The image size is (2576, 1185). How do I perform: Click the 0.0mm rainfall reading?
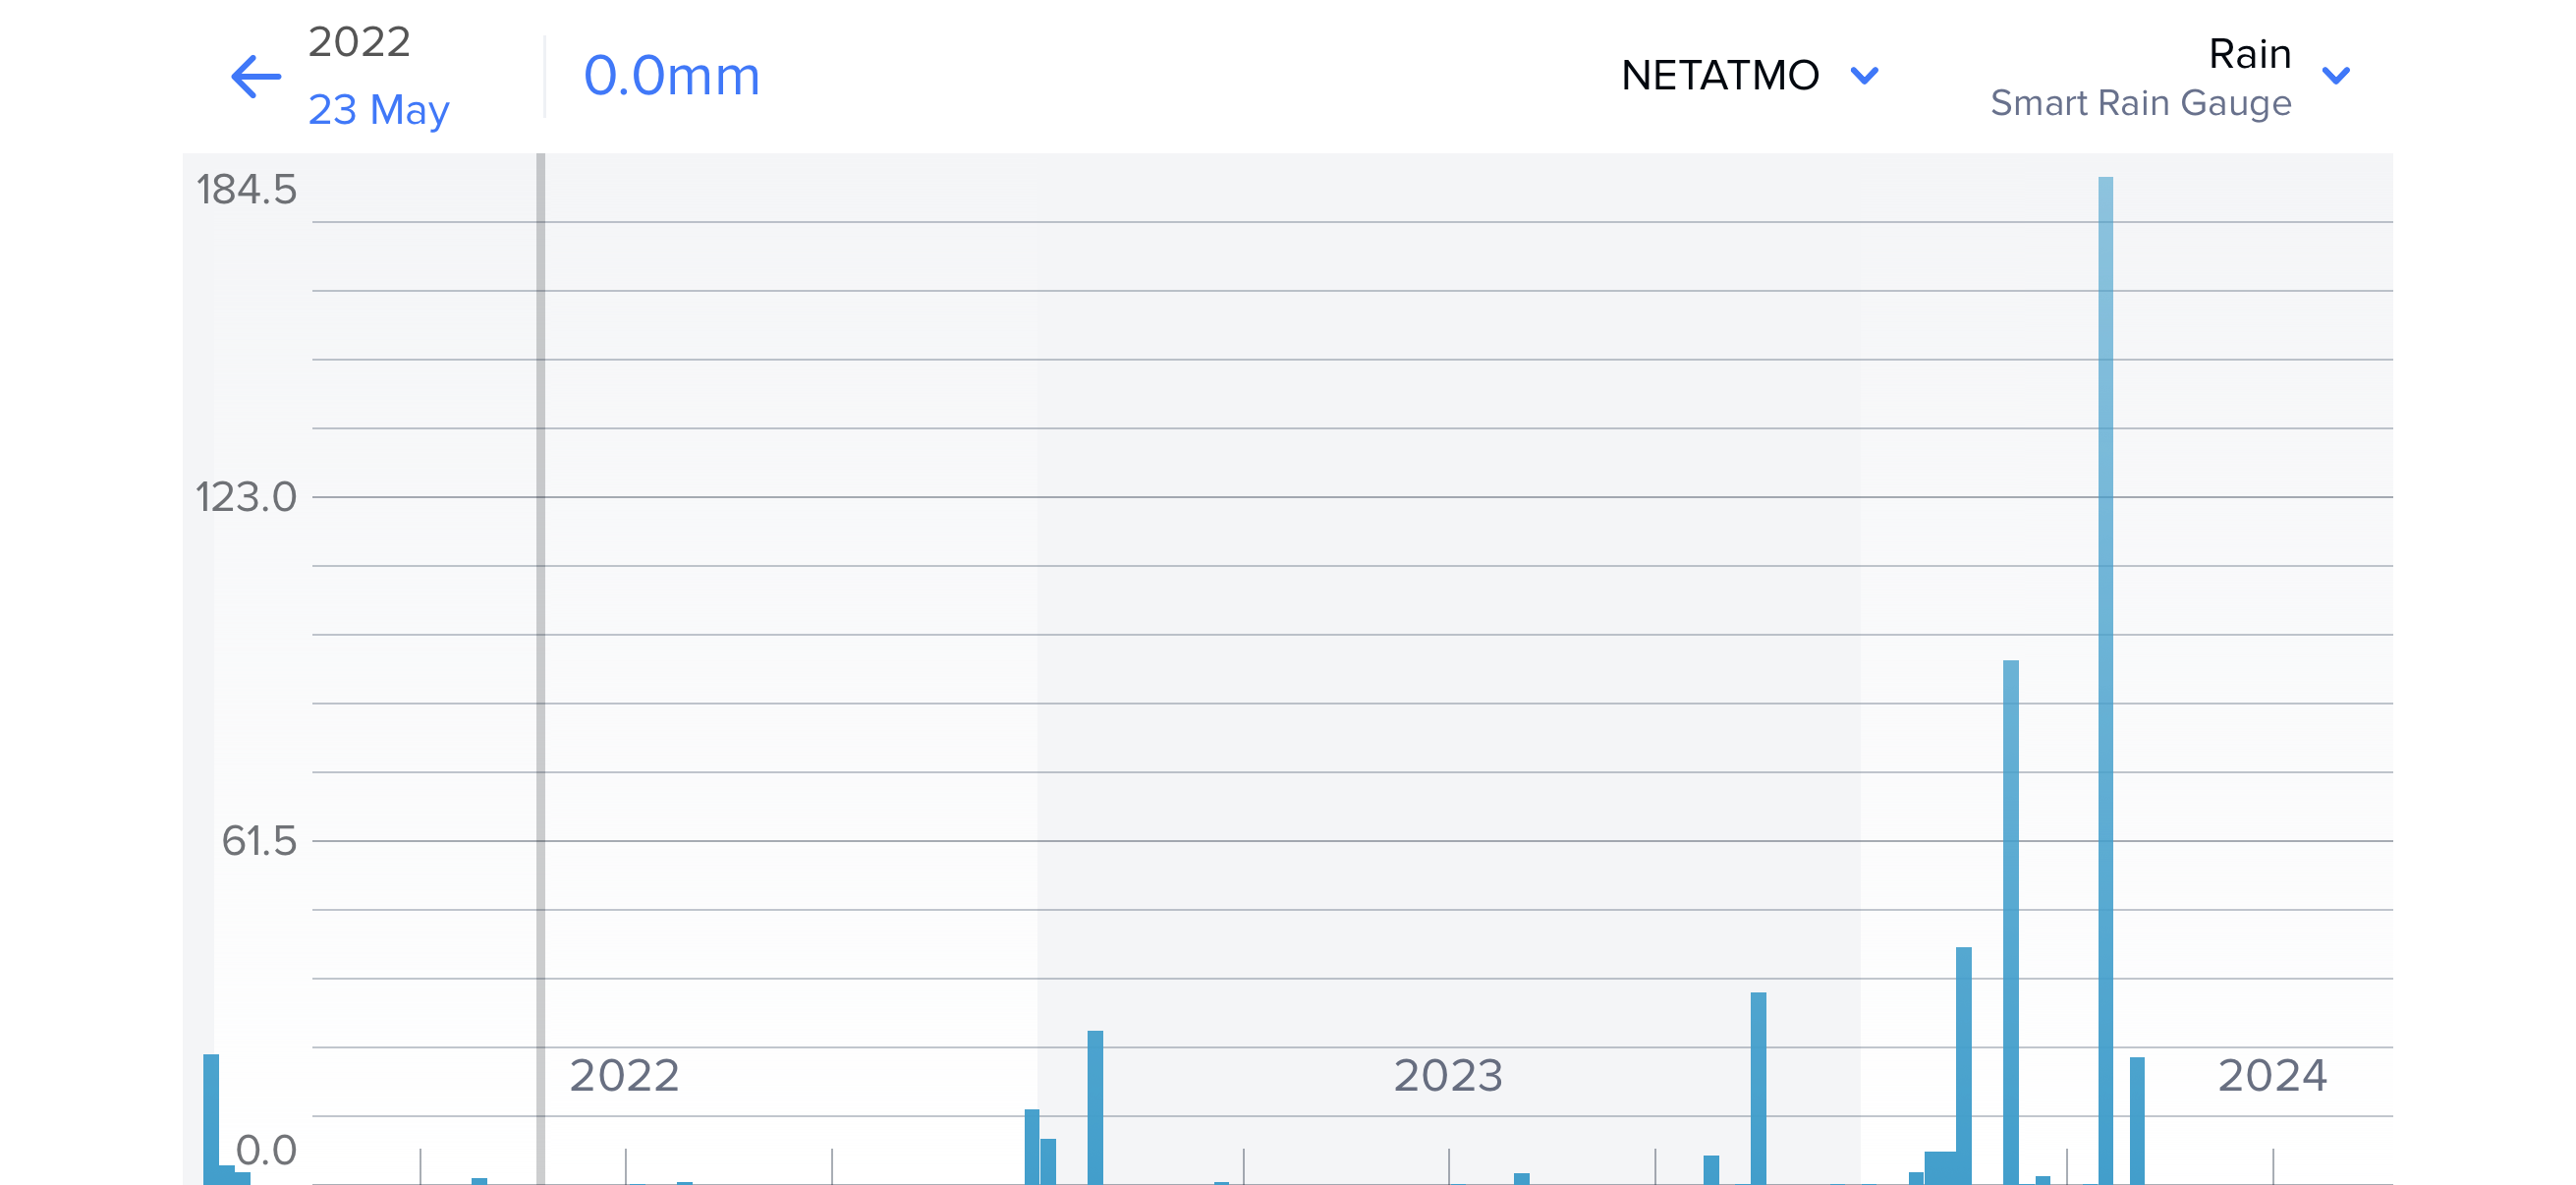(671, 76)
